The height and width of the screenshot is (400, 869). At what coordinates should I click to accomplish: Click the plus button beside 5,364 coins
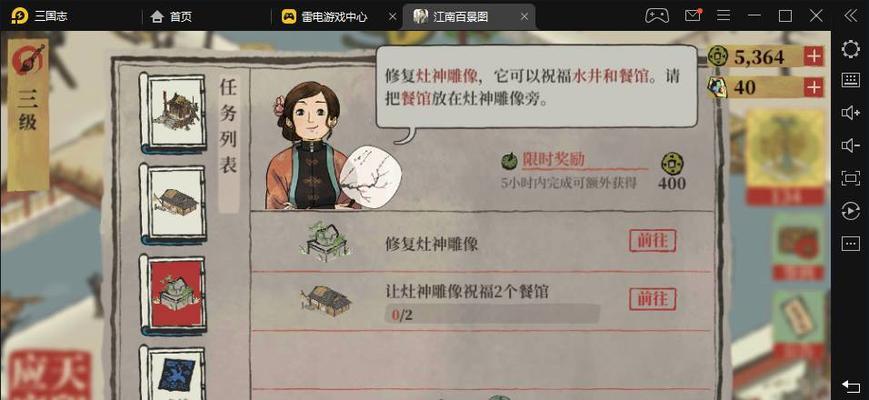[x=814, y=57]
